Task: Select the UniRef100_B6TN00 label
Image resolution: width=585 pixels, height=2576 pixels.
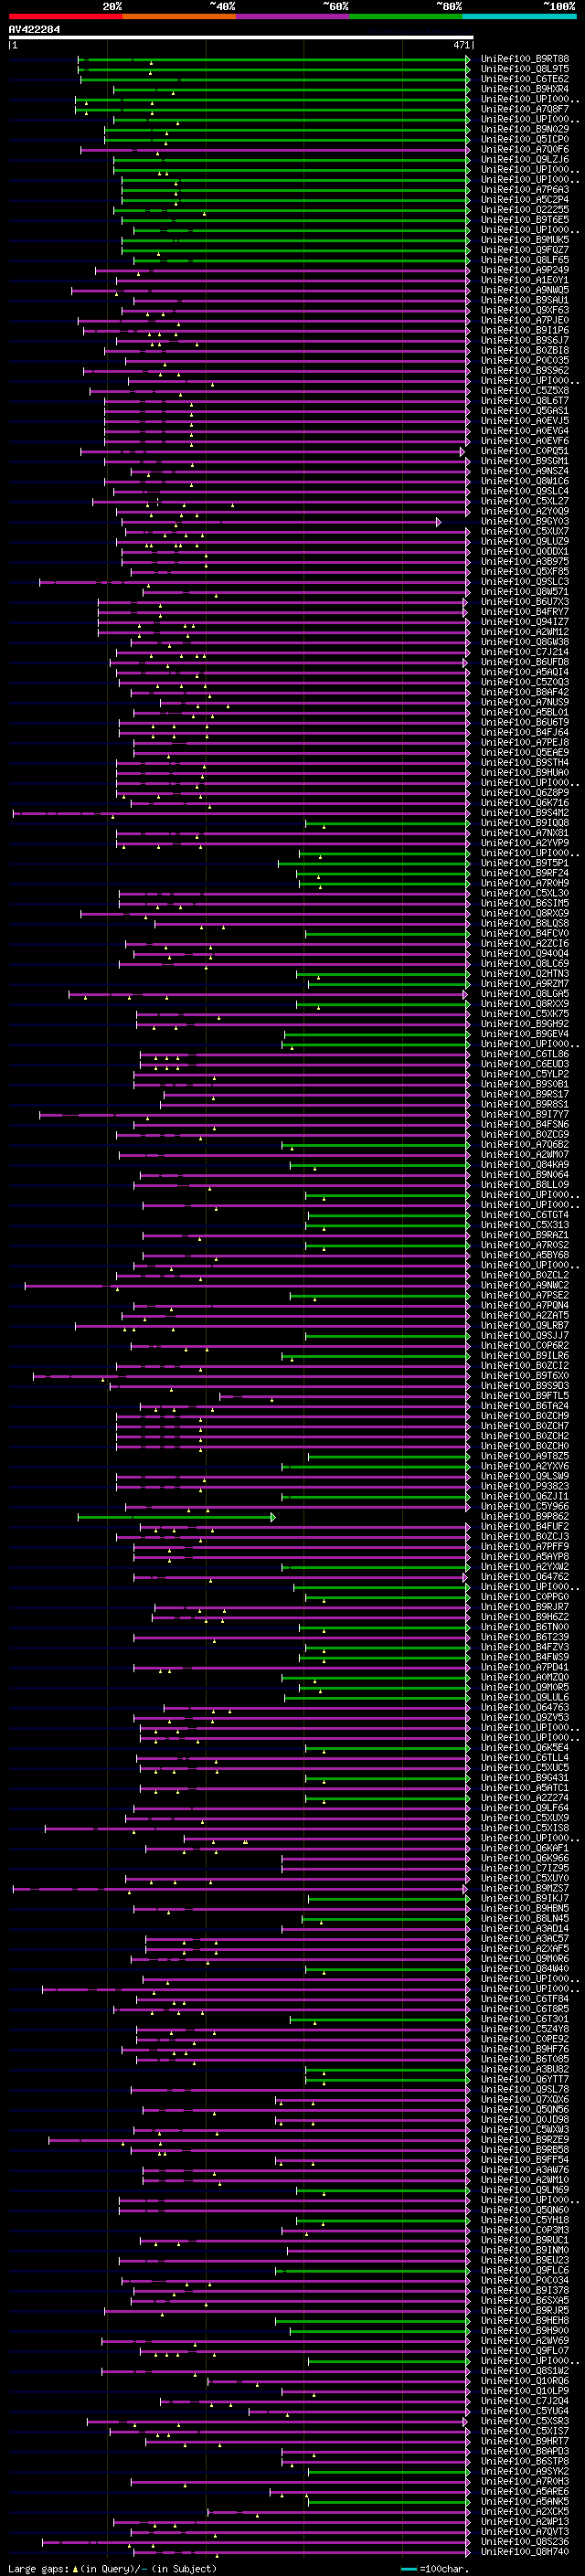Action: pyautogui.click(x=524, y=1626)
